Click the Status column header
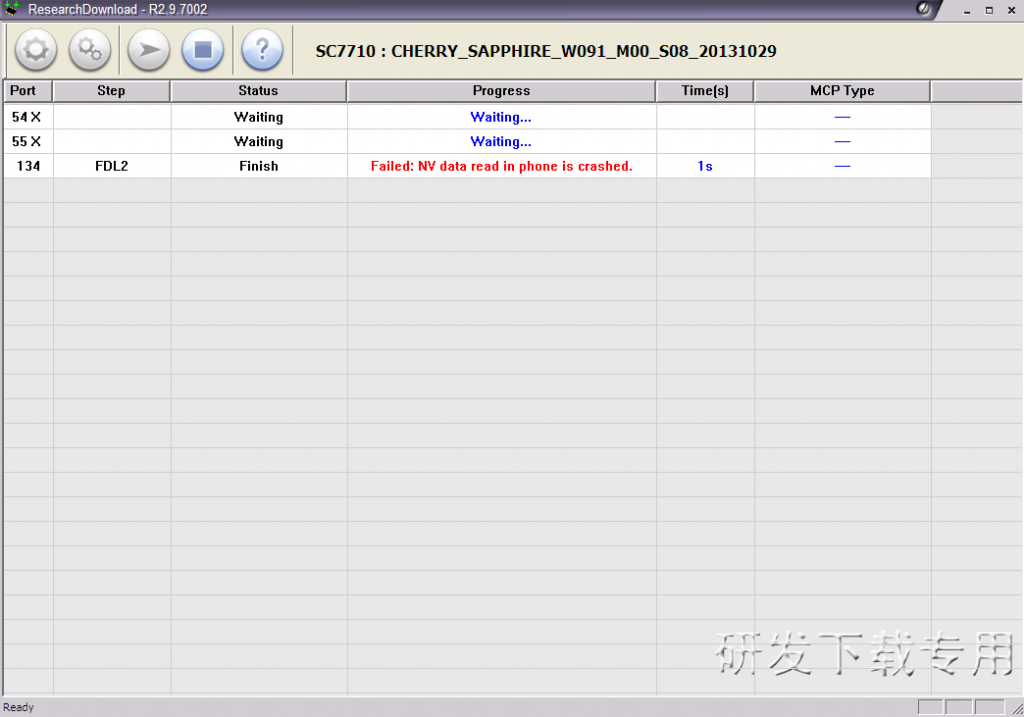1024x717 pixels. click(x=258, y=90)
